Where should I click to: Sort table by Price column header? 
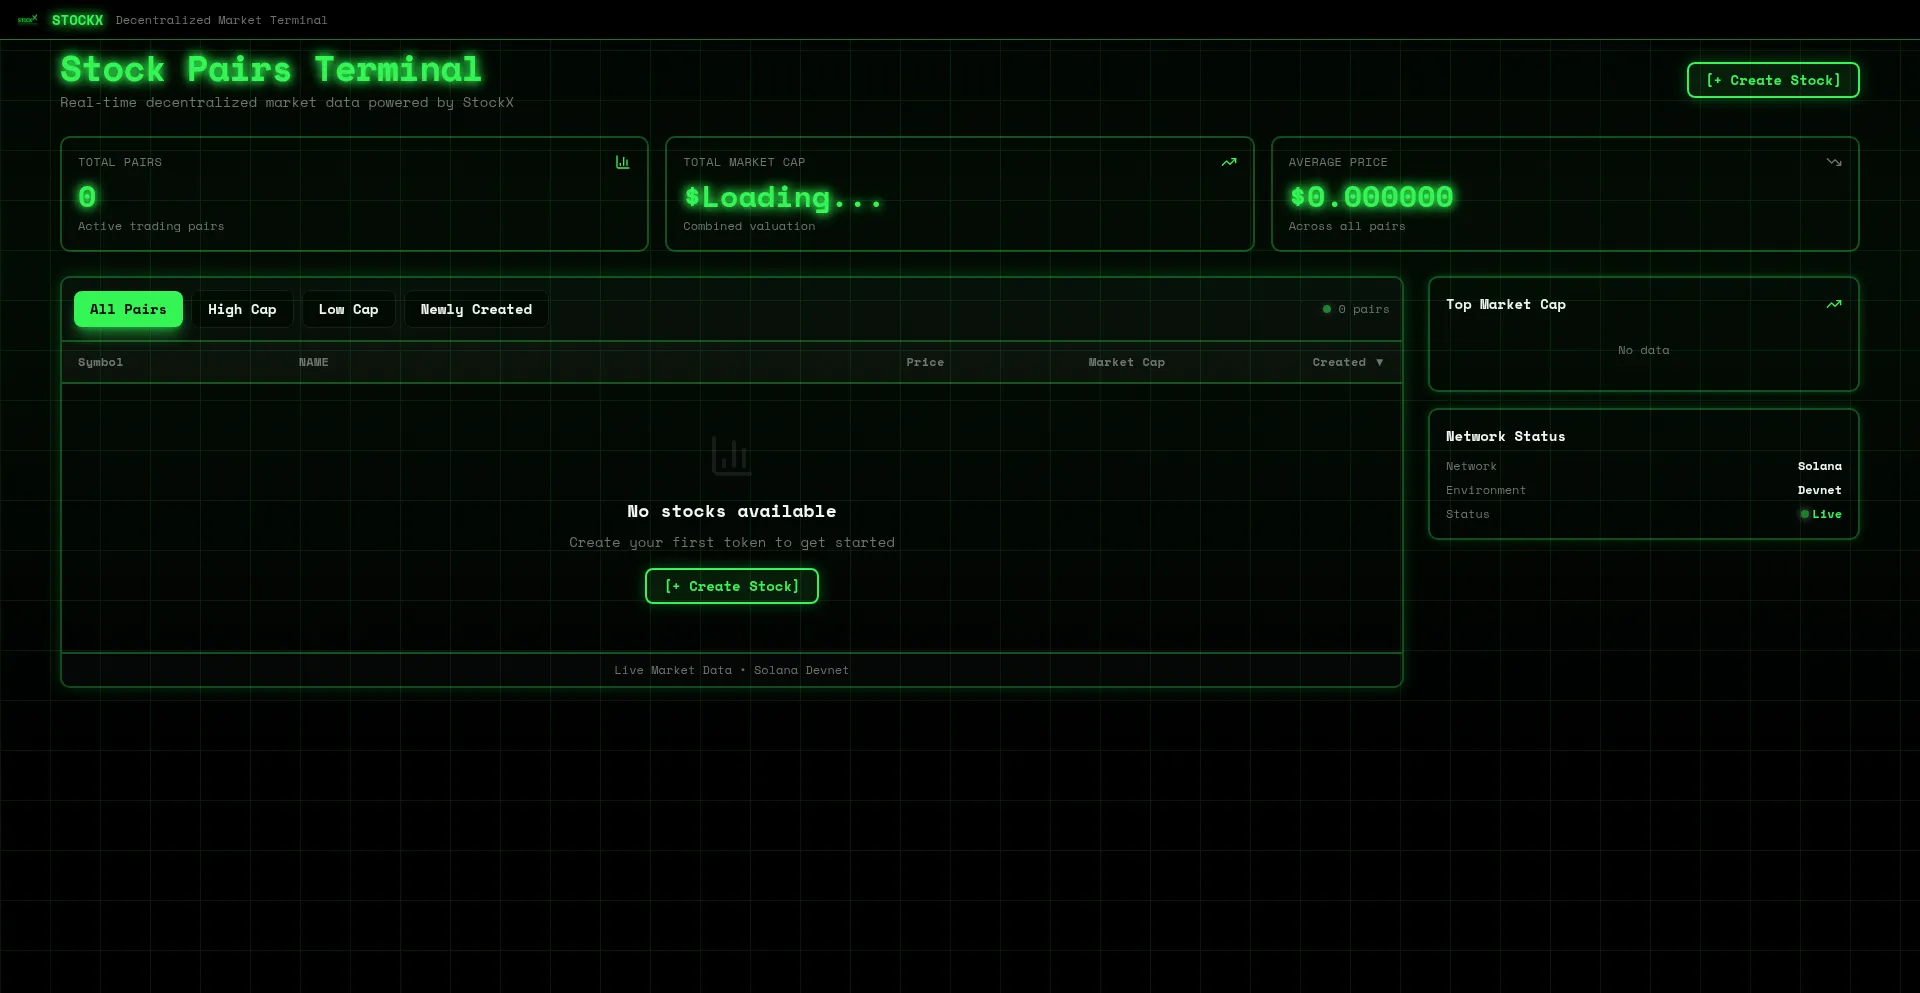coord(924,362)
